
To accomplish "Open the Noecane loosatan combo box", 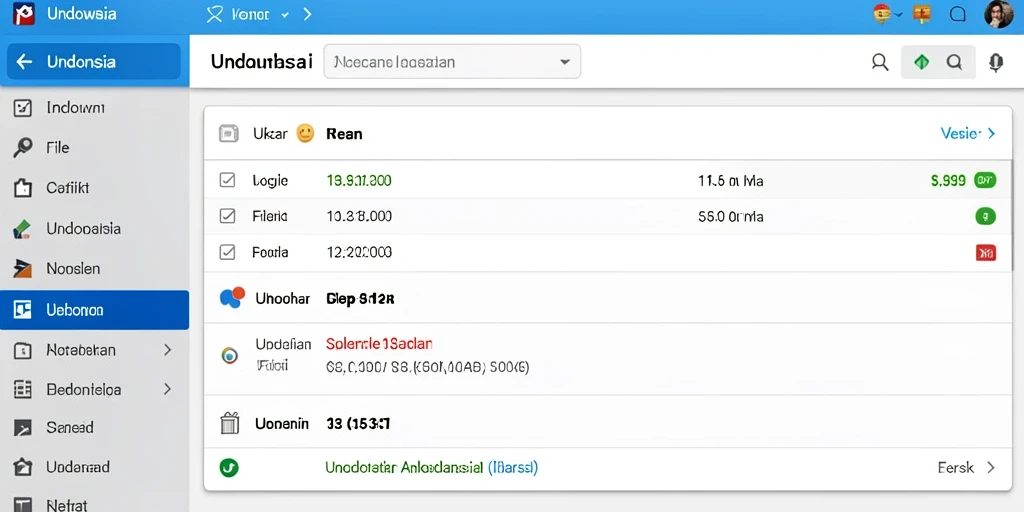I will [x=452, y=62].
